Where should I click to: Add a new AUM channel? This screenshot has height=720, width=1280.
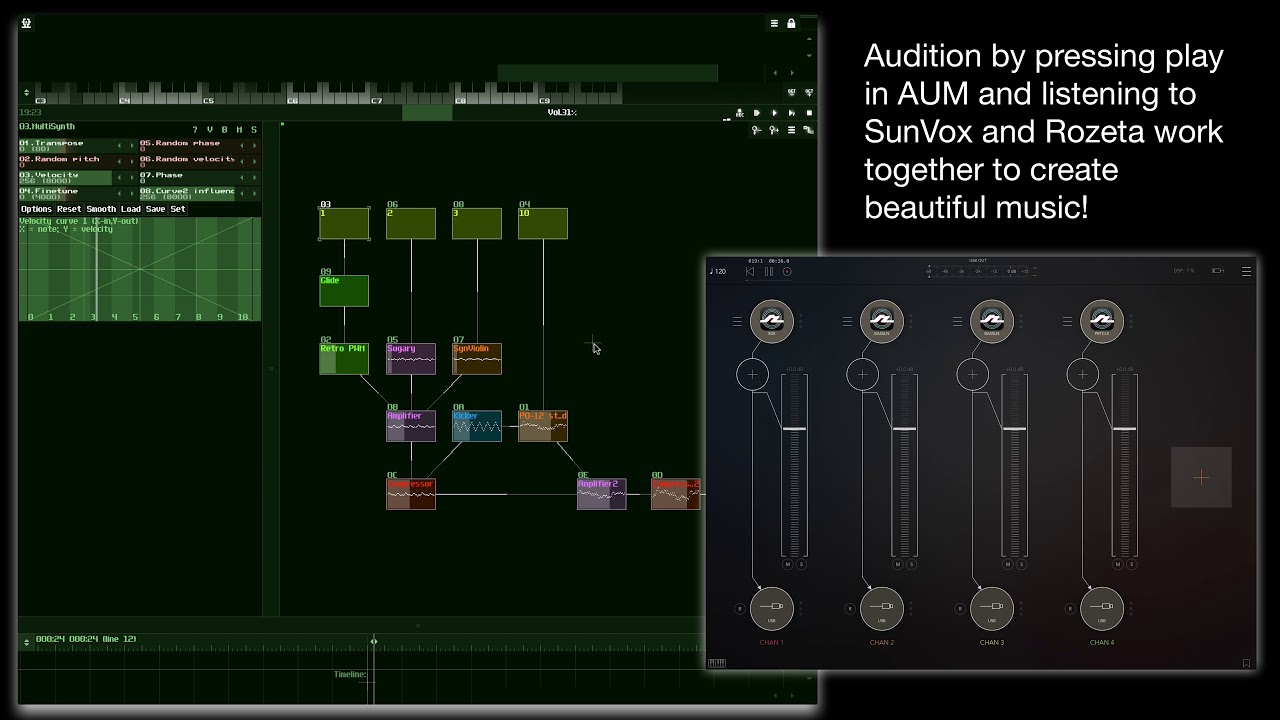(x=1201, y=477)
